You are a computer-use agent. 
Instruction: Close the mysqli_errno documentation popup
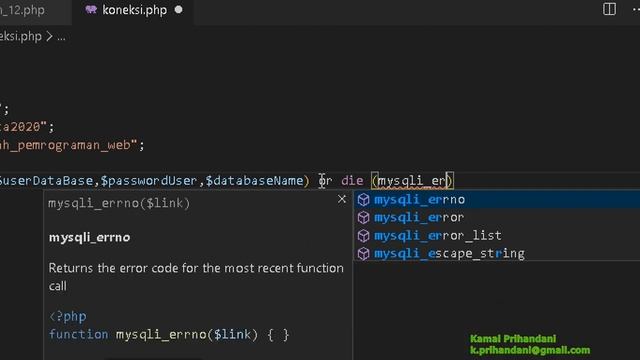[342, 199]
